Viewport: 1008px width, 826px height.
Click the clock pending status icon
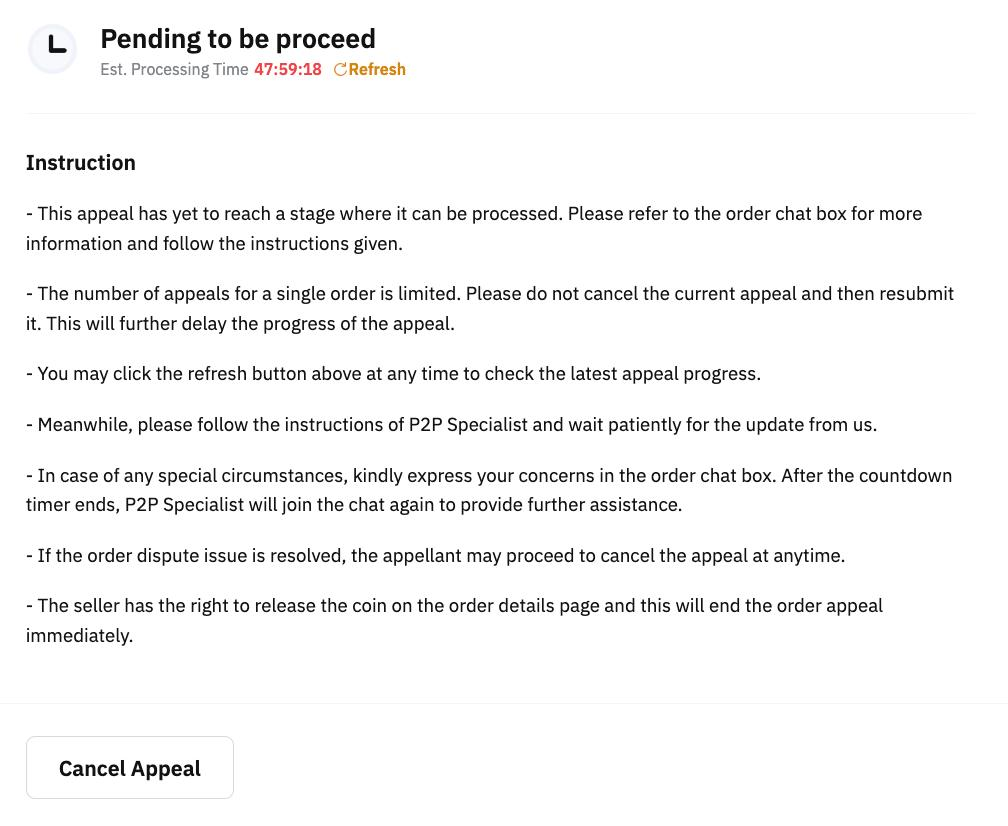(x=53, y=49)
